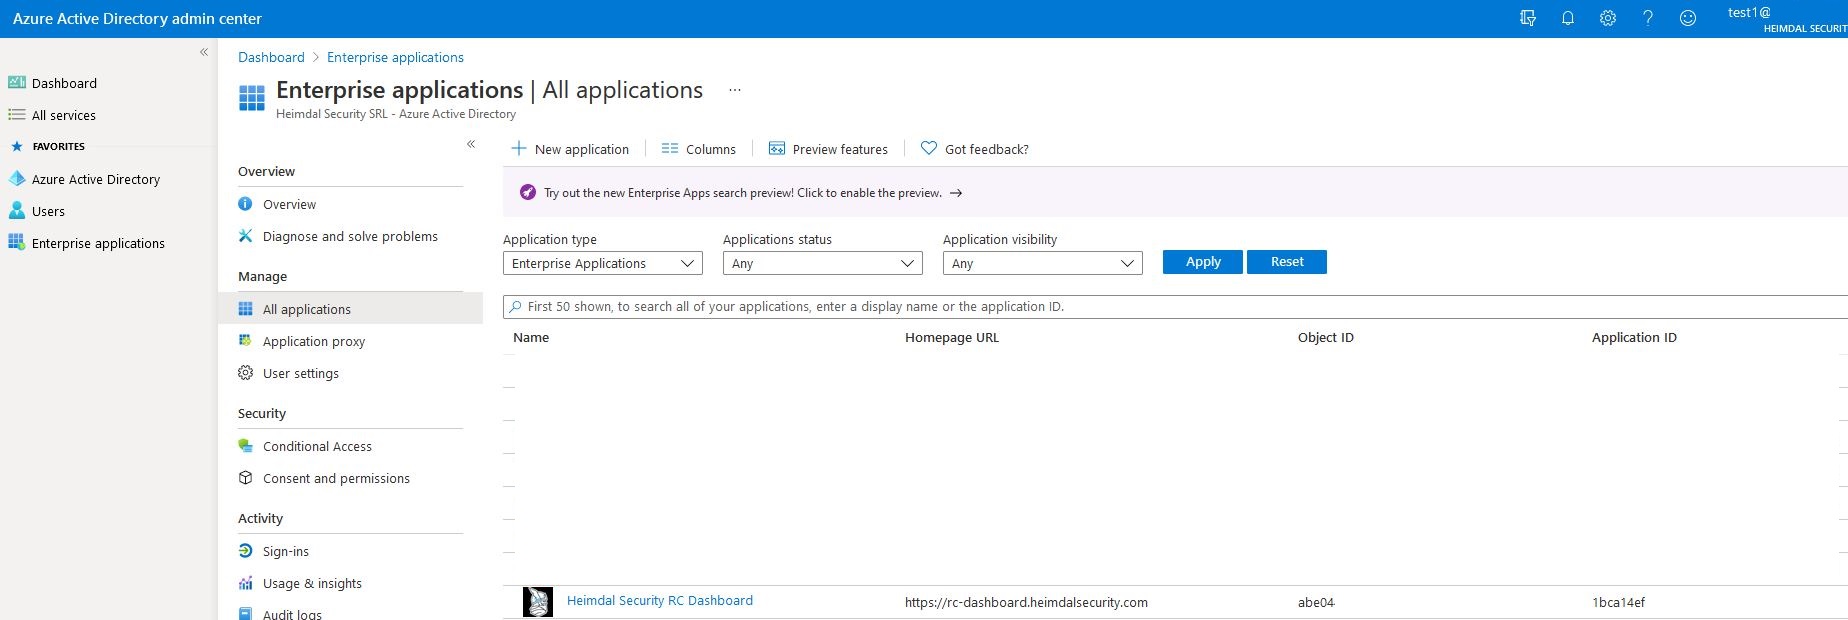Click the Diagnose and solve problems icon

pos(246,236)
